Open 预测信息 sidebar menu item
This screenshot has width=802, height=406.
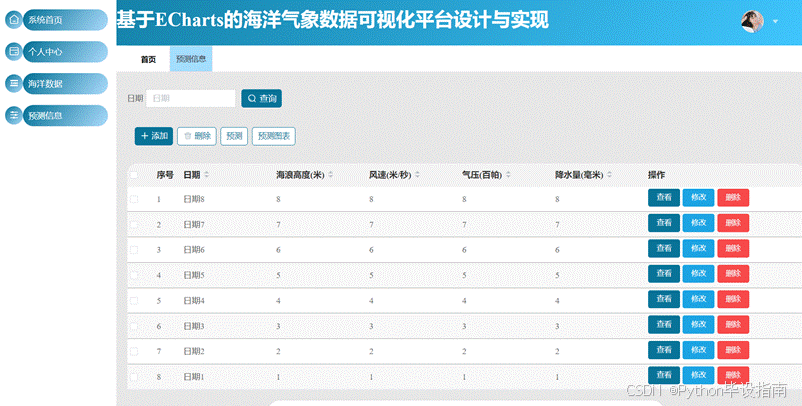tap(65, 116)
